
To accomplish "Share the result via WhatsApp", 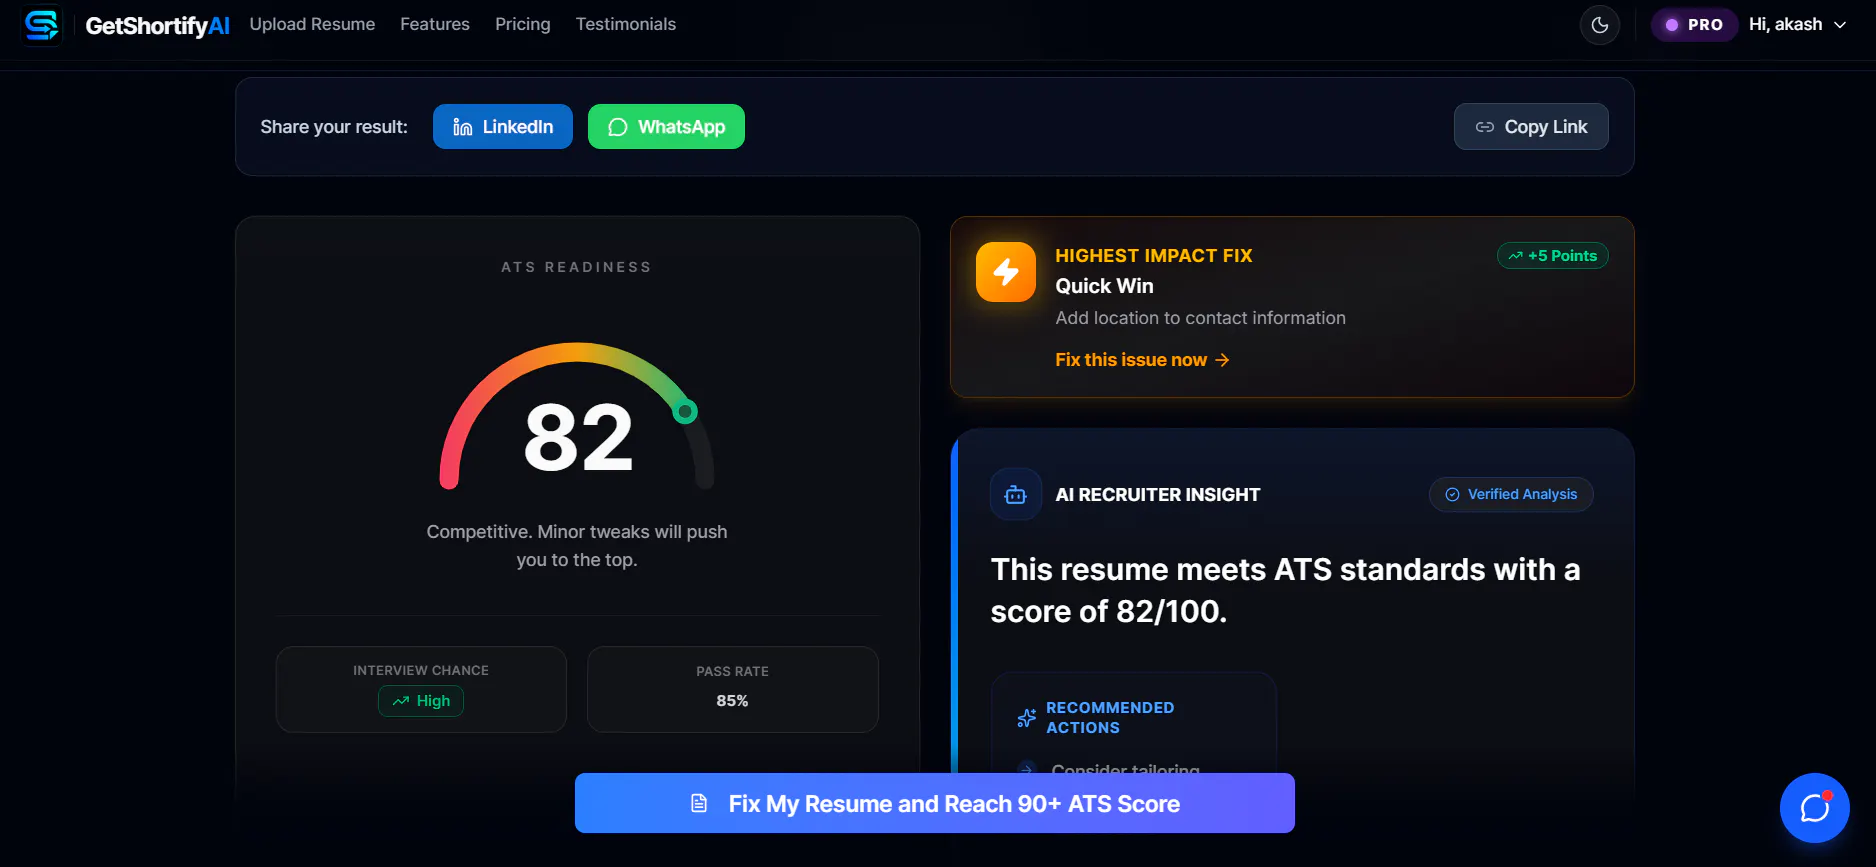I will 666,127.
